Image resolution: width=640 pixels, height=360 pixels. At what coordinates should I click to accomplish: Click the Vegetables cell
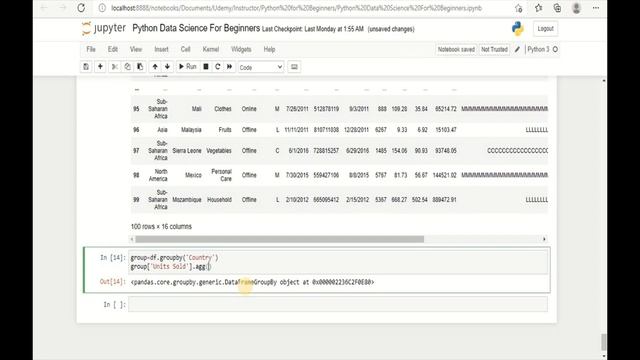point(219,151)
